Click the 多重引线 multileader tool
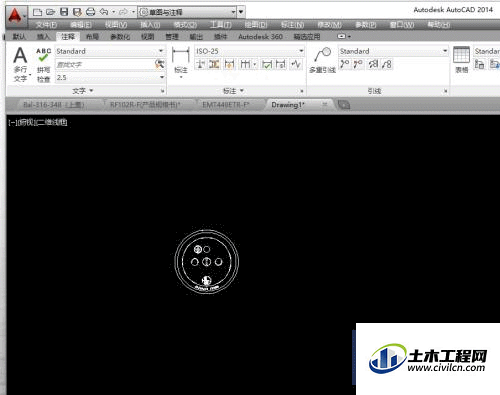The width and height of the screenshot is (500, 395). [322, 60]
